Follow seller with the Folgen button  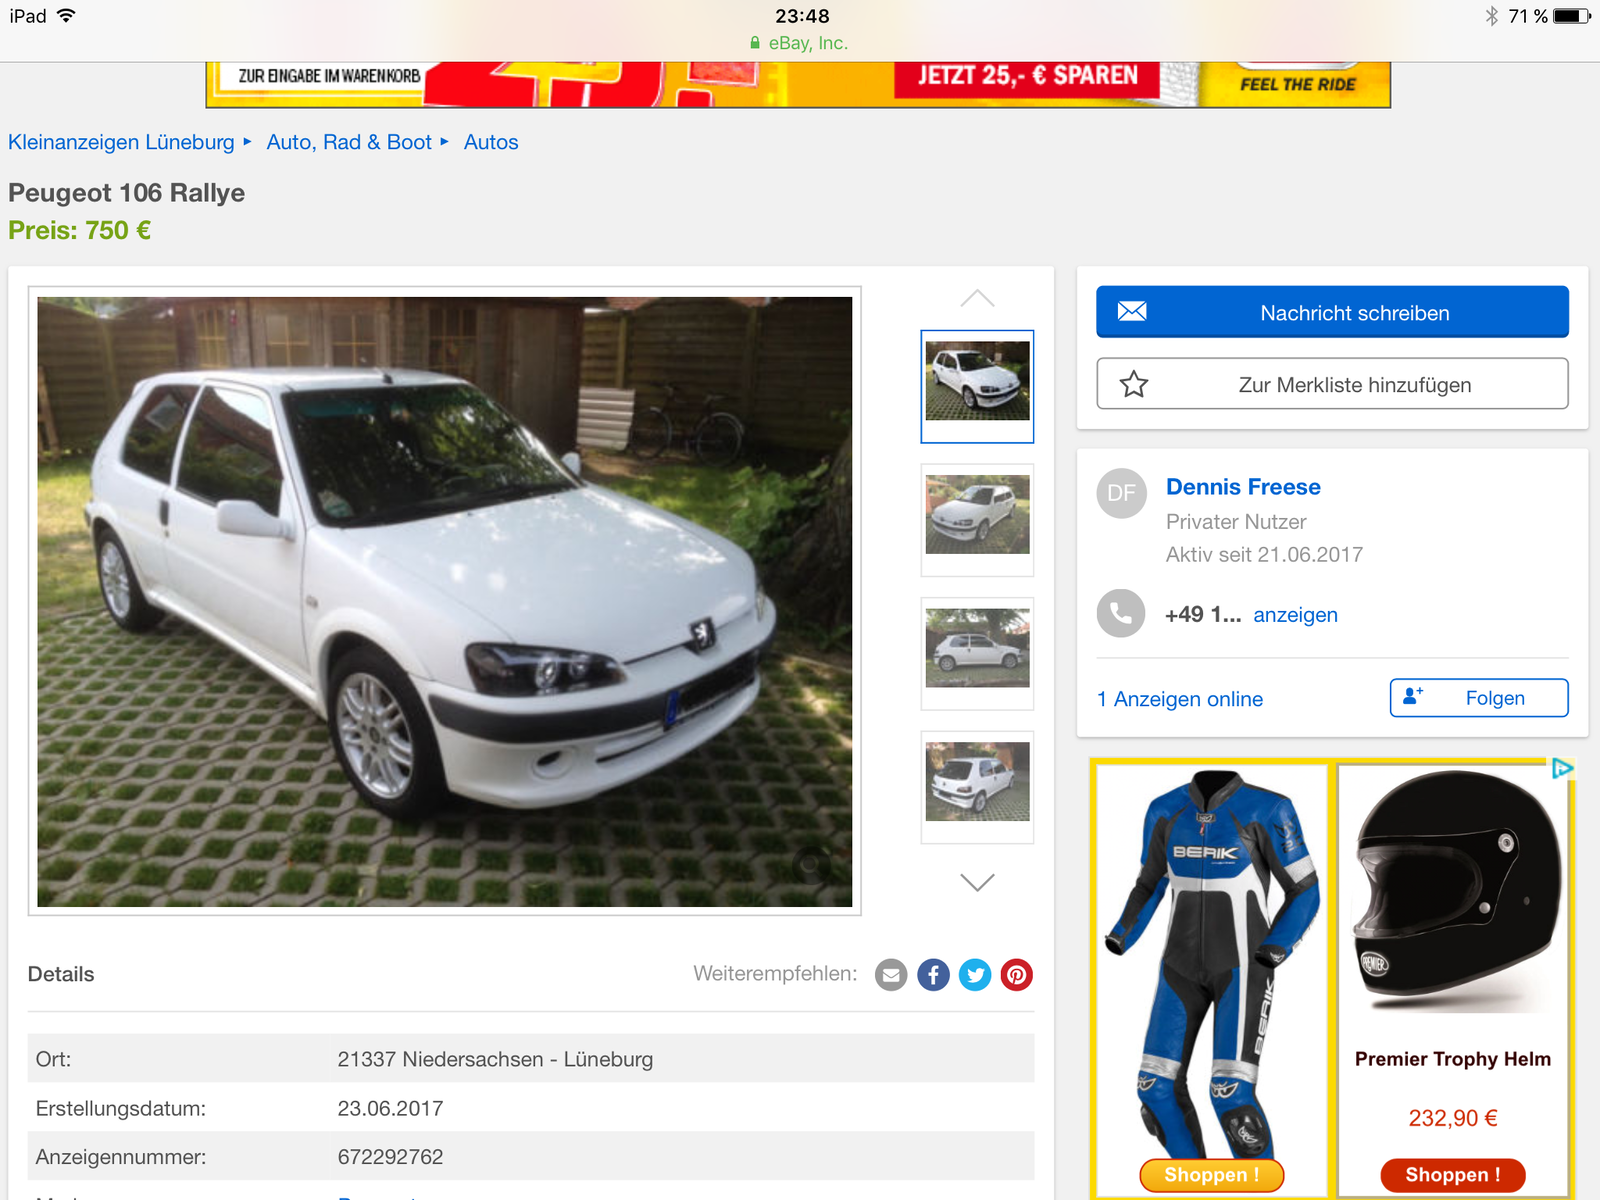(x=1478, y=698)
